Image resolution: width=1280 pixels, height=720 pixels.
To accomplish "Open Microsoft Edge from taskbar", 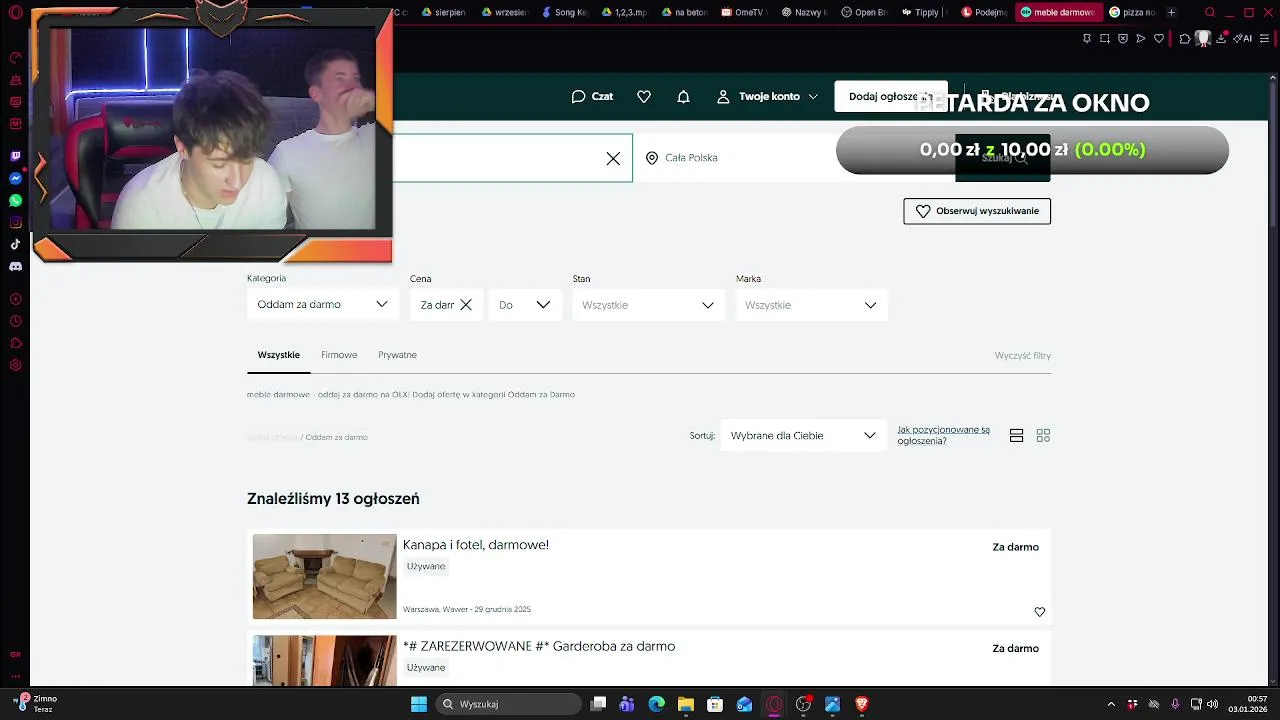I will click(x=656, y=704).
